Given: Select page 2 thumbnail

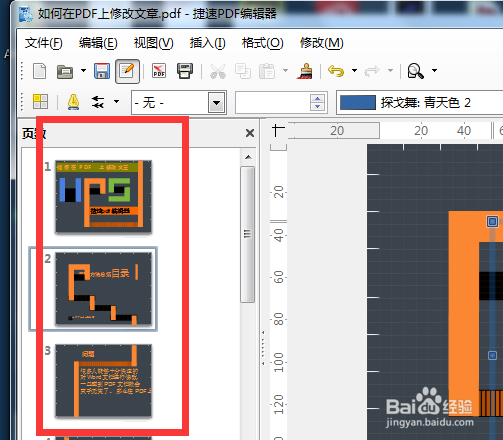Looking at the screenshot, I should point(103,289).
